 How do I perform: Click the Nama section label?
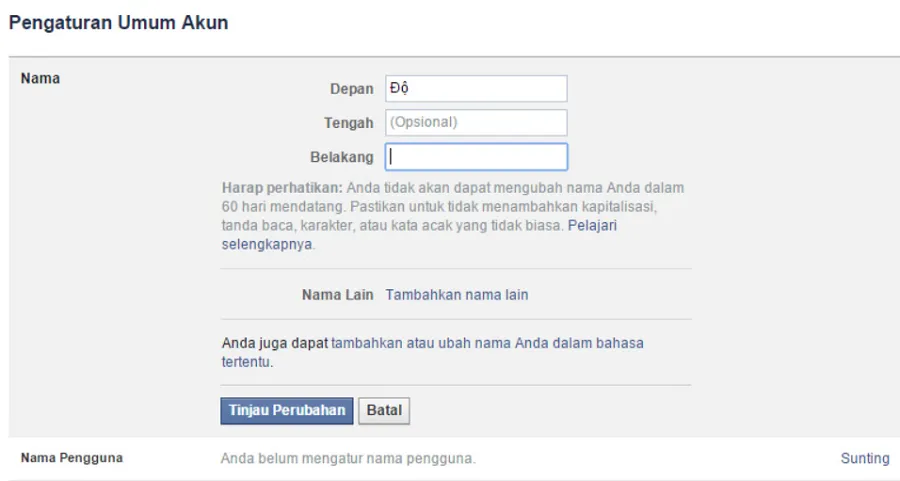[x=40, y=78]
